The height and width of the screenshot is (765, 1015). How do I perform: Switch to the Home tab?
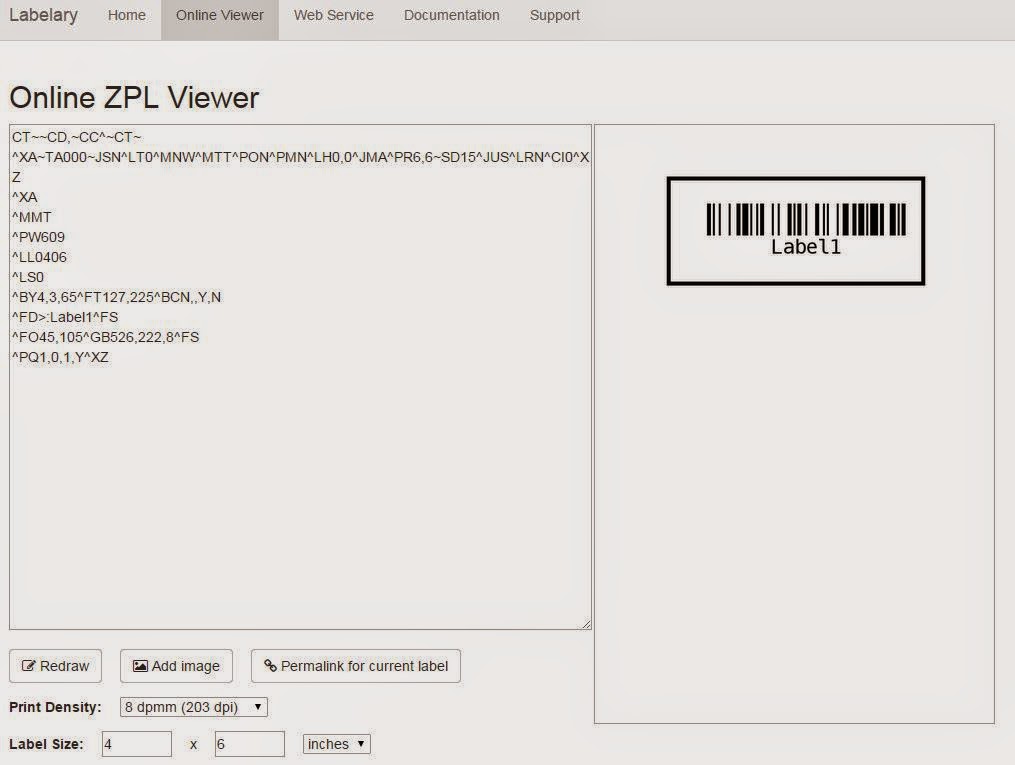pyautogui.click(x=126, y=15)
